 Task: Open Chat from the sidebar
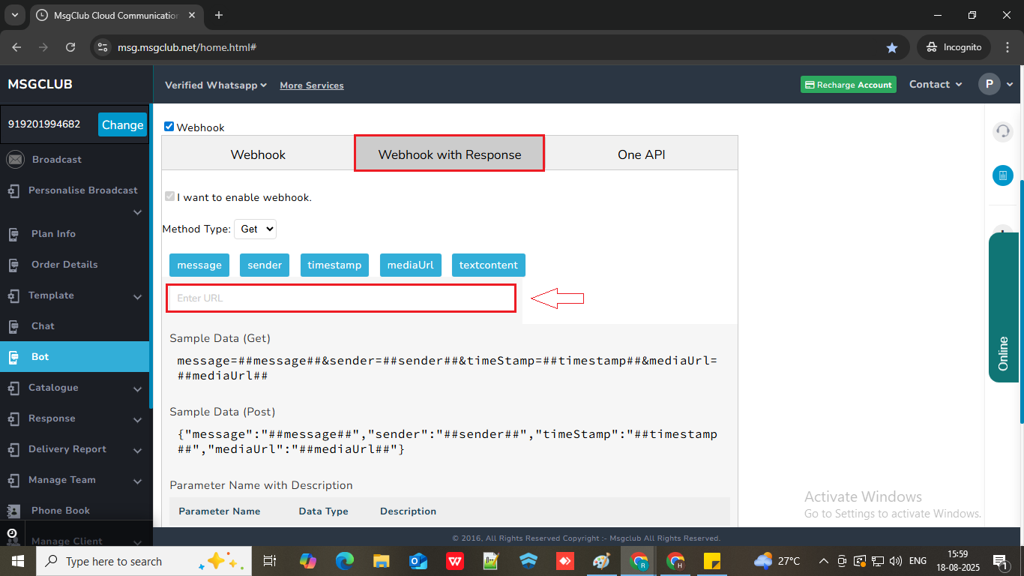click(43, 327)
